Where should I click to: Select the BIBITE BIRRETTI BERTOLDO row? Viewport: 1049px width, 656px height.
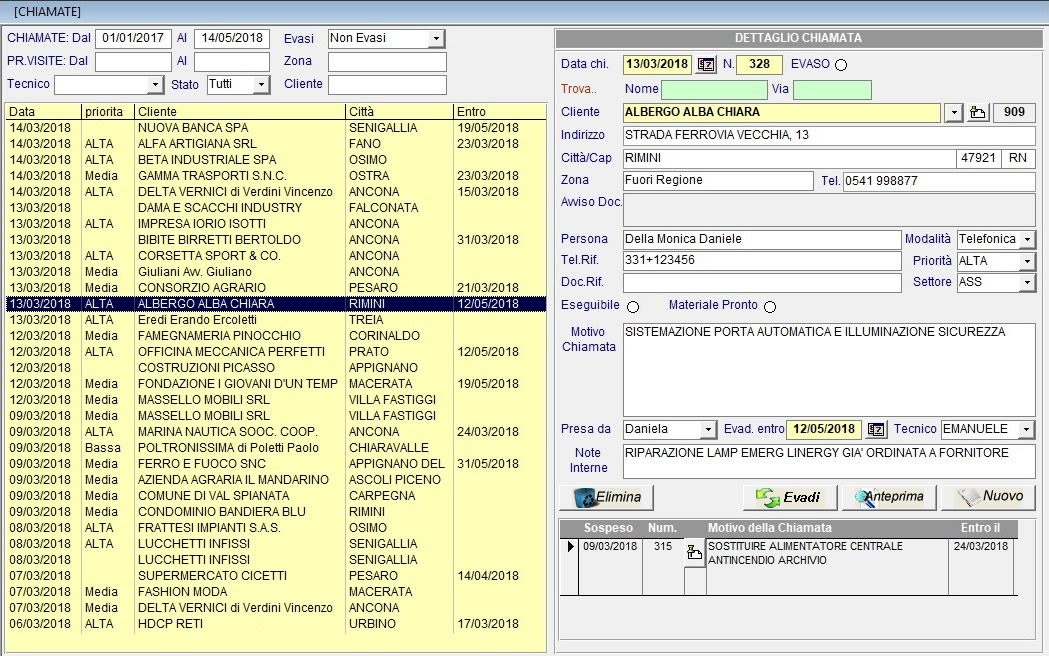(276, 240)
